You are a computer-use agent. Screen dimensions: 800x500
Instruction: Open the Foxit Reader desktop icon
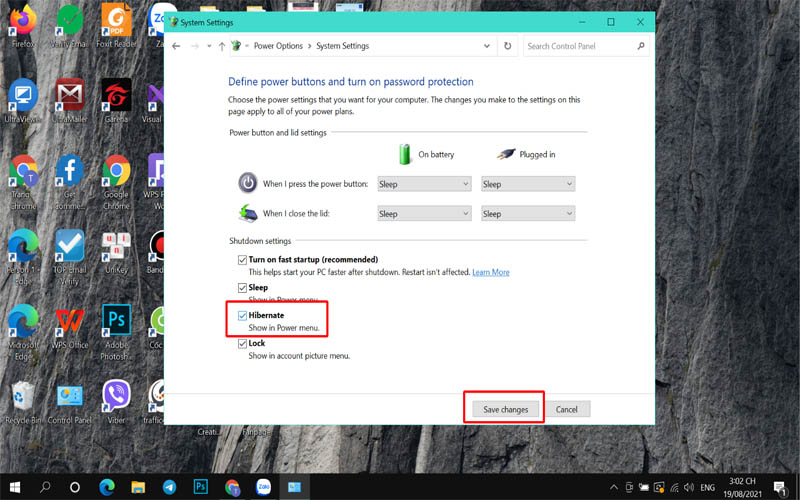(116, 26)
